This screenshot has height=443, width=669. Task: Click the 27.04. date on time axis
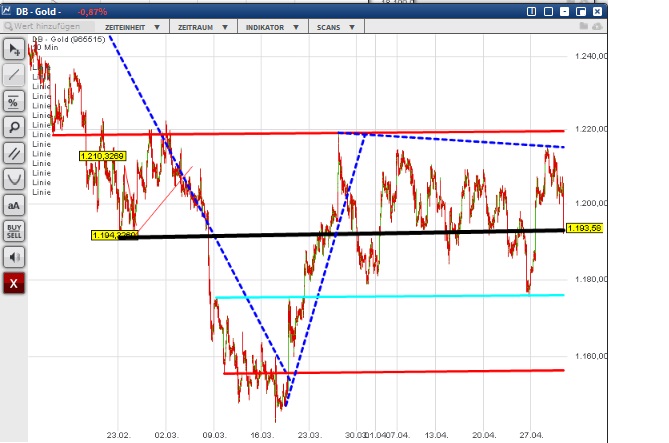[x=531, y=435]
